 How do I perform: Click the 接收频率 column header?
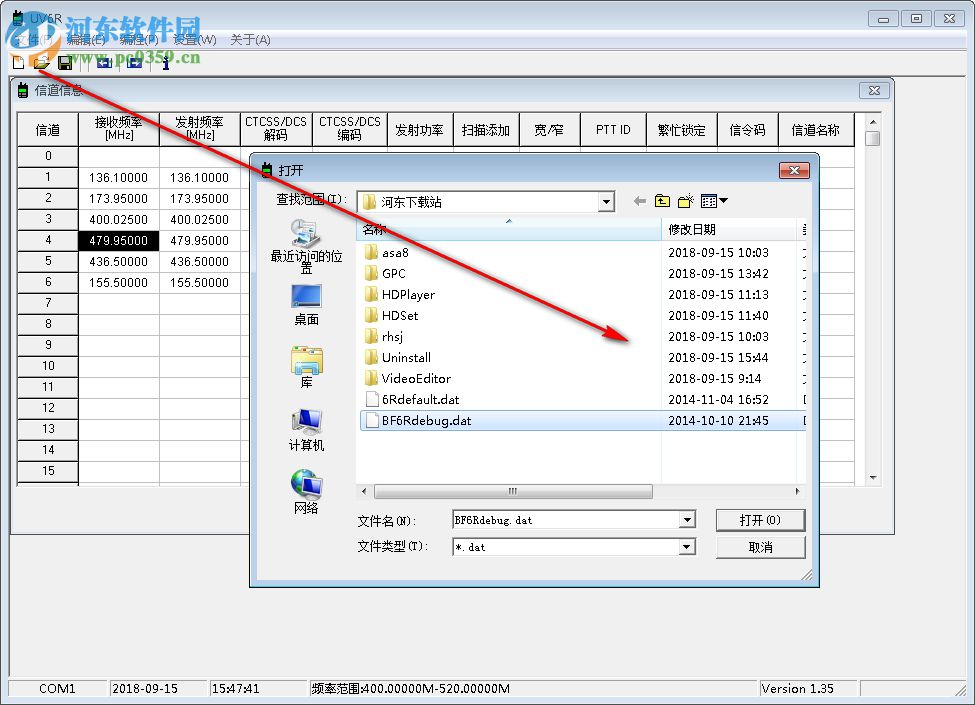coord(119,129)
